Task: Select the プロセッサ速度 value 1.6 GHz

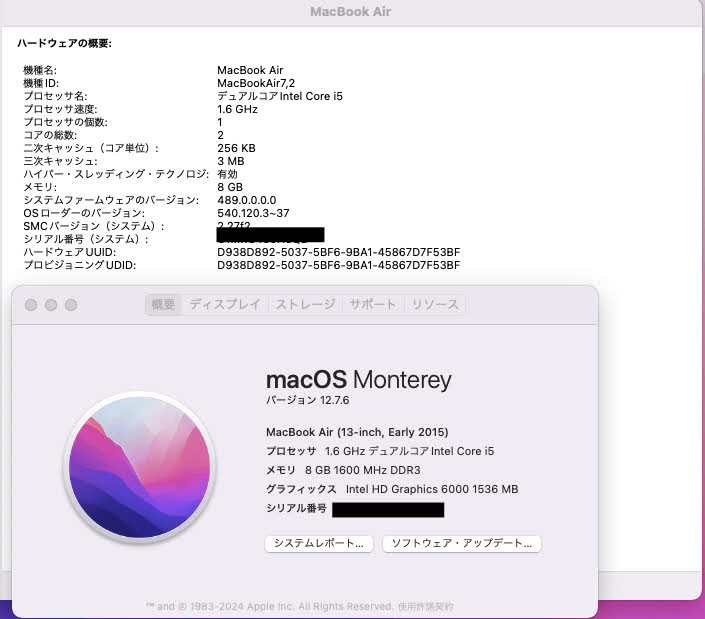Action: point(237,109)
